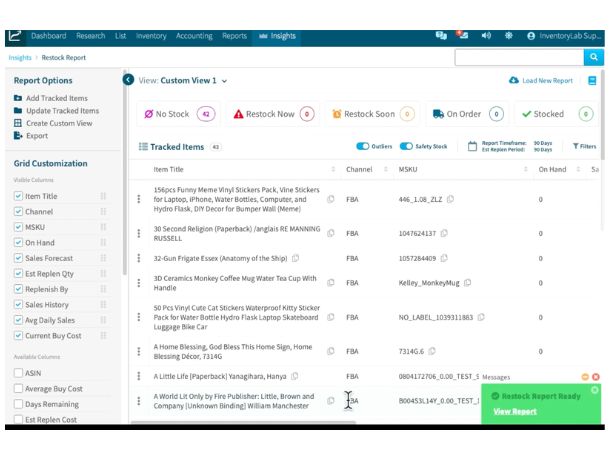Toggle the Outliers switch

[363, 146]
